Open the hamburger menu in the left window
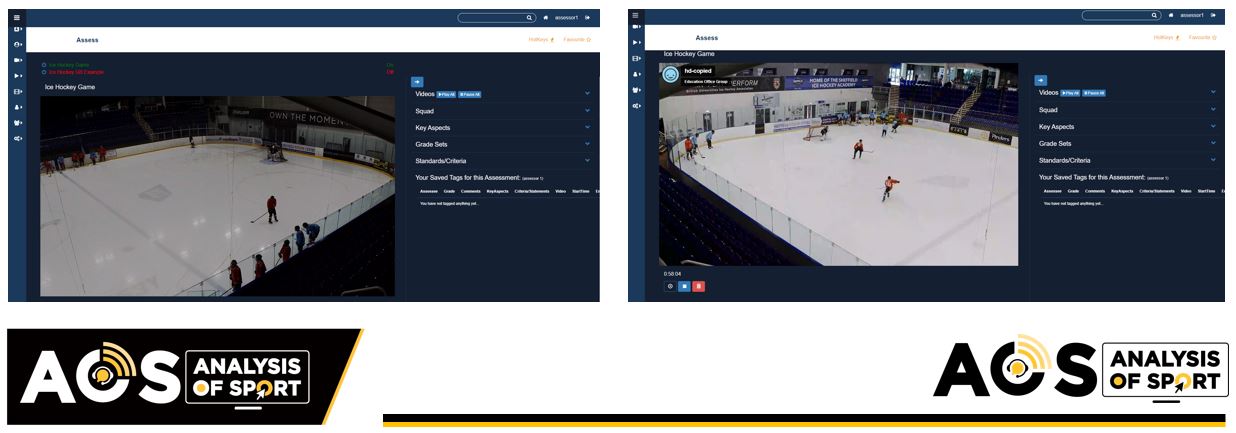 tap(17, 17)
